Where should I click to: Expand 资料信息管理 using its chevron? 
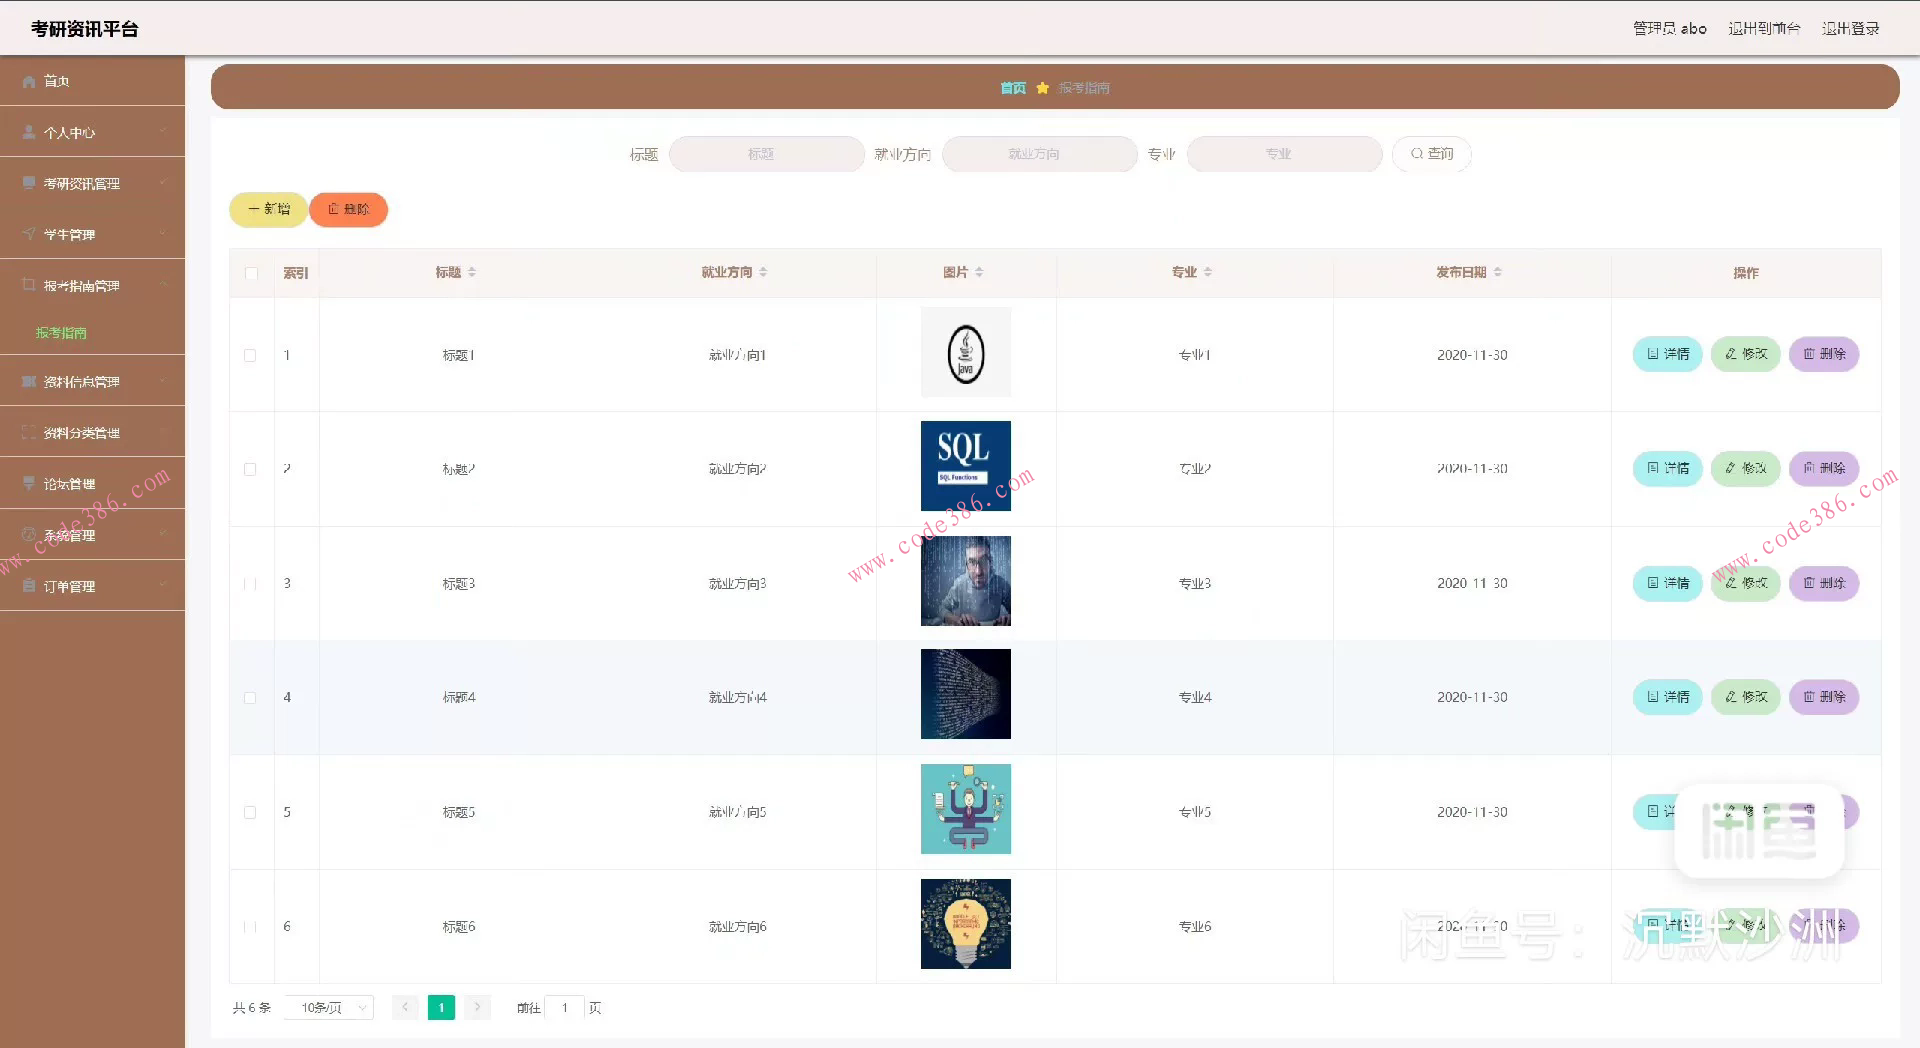click(162, 380)
